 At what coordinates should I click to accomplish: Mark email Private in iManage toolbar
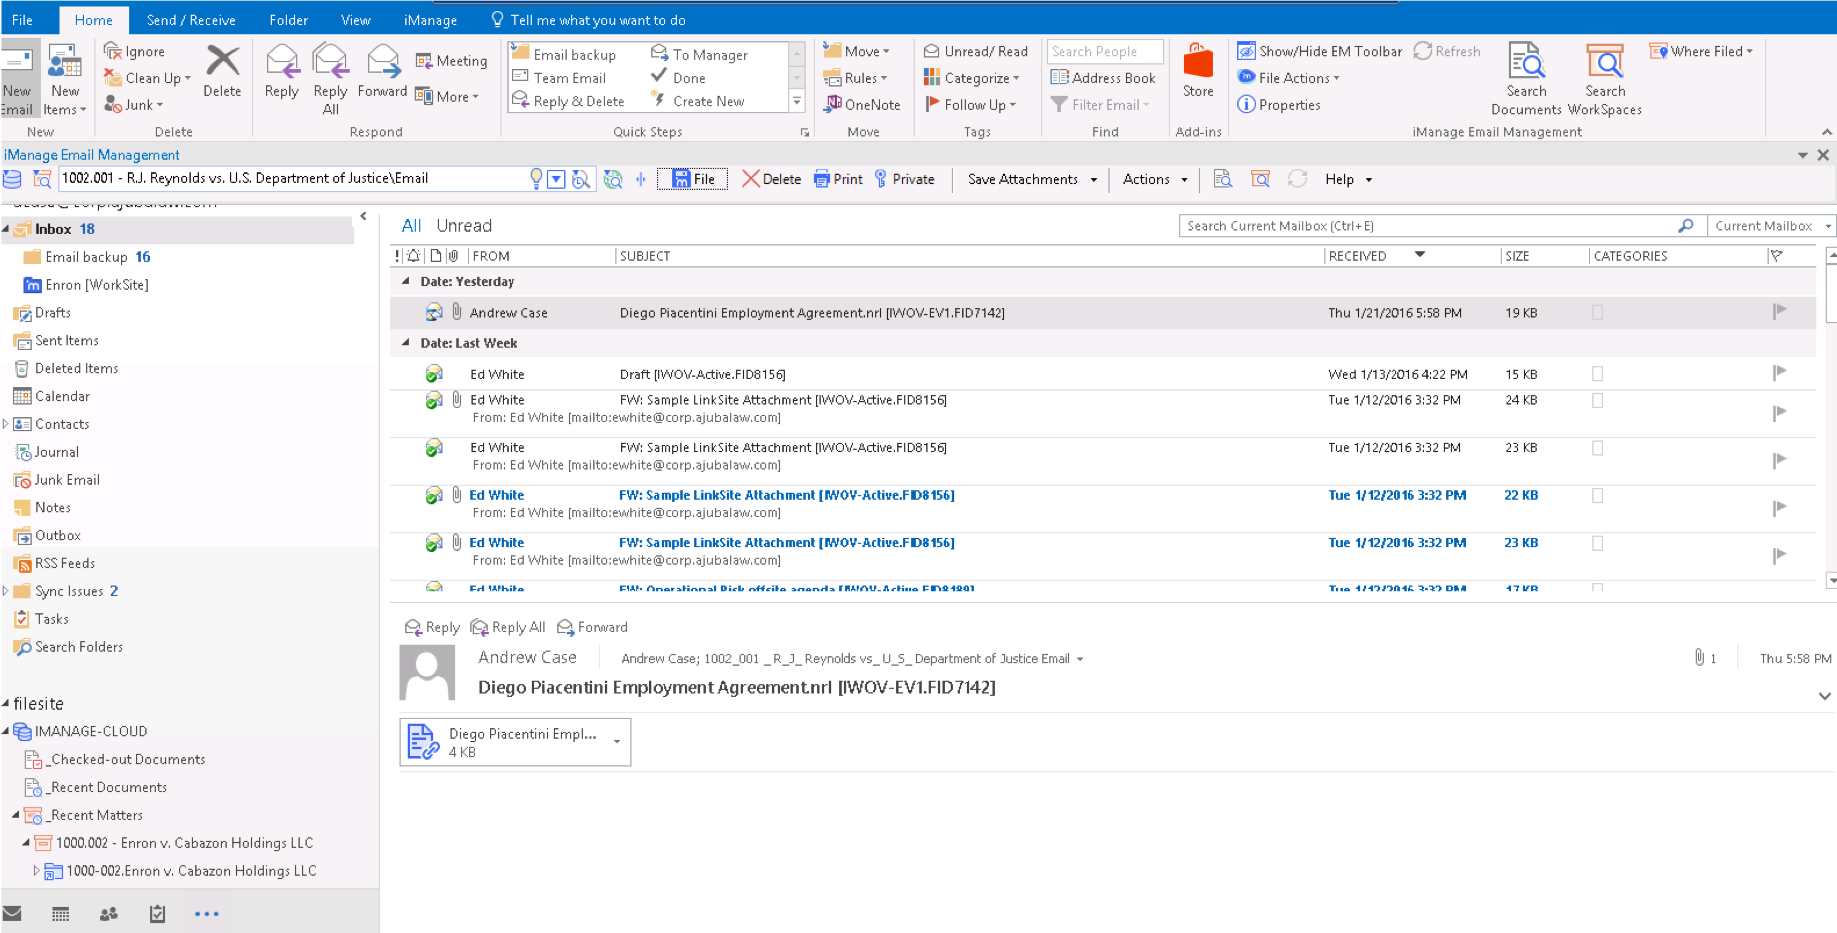coord(904,179)
